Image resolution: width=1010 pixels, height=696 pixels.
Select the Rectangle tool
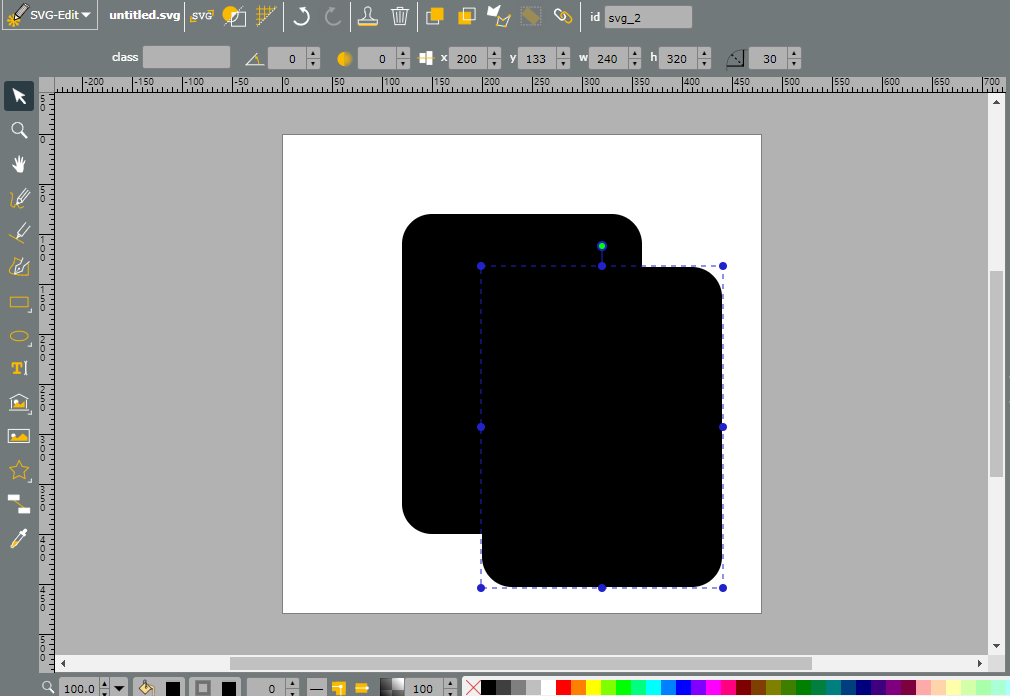[x=19, y=302]
